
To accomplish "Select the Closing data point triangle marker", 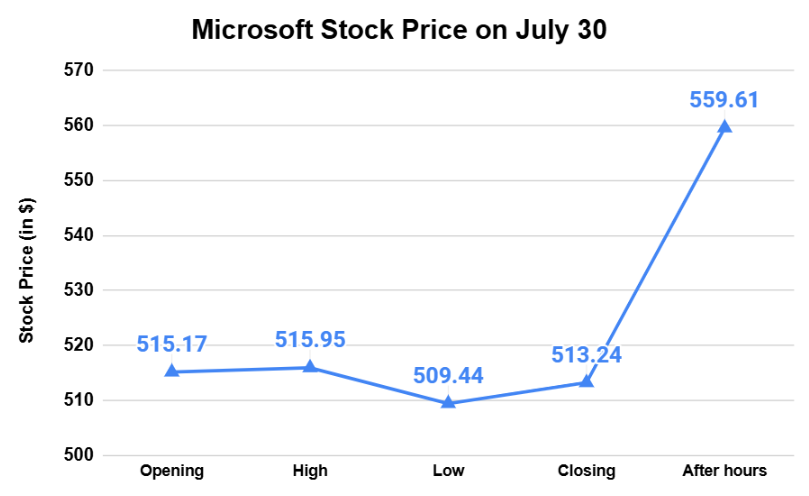I will (x=586, y=381).
